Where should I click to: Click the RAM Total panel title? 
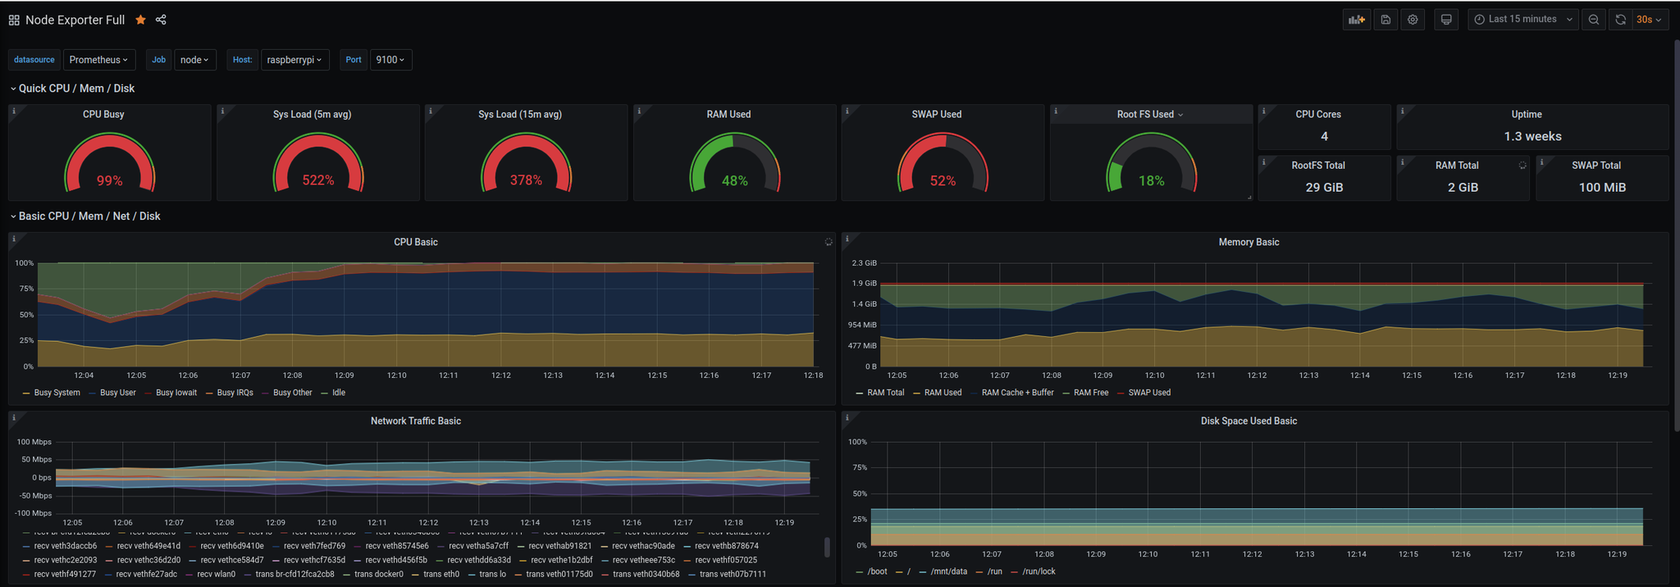1456,165
